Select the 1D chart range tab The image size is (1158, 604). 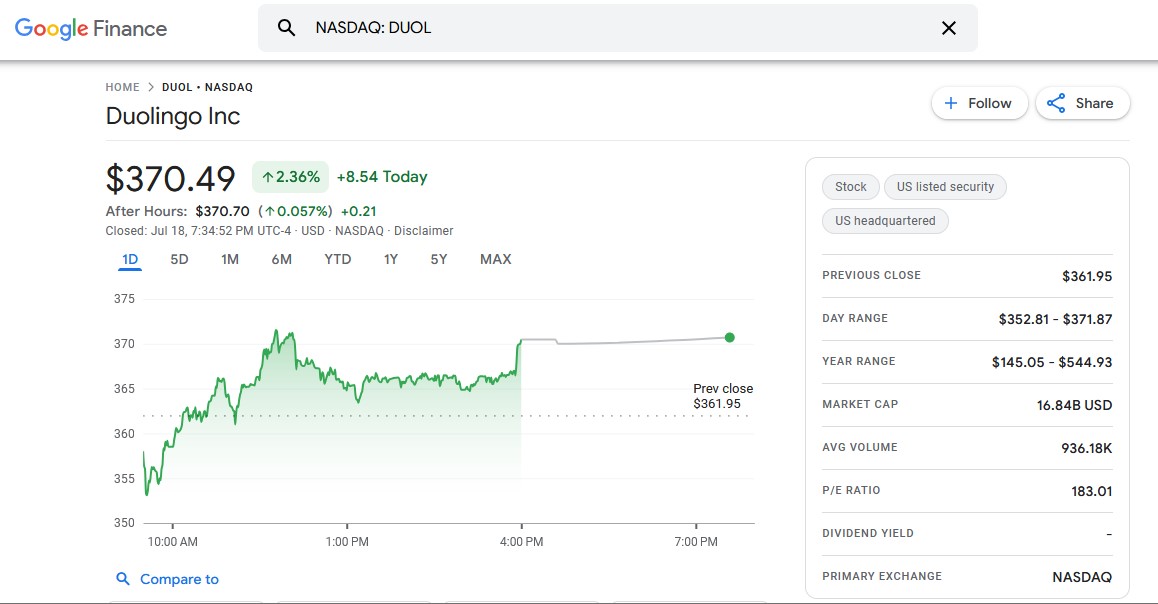(130, 259)
